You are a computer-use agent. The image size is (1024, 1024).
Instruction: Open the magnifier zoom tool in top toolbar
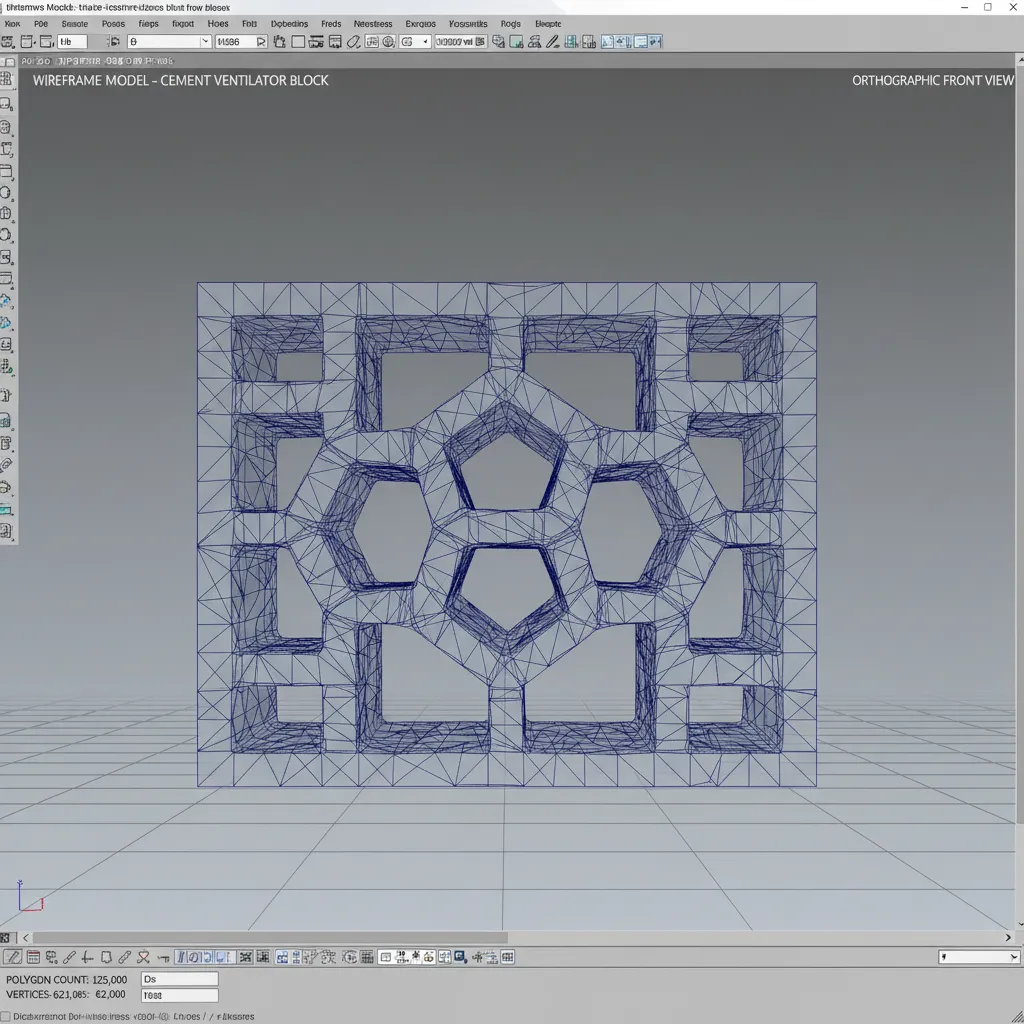click(x=388, y=41)
